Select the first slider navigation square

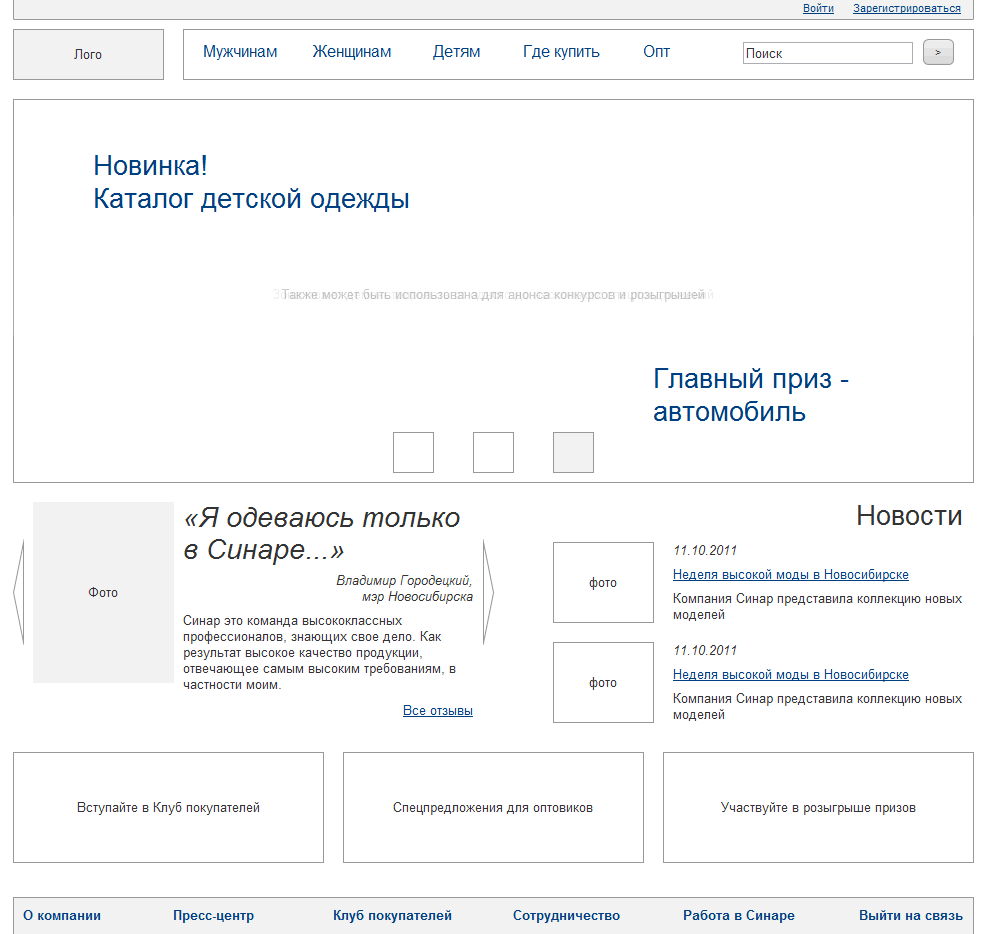pyautogui.click(x=413, y=452)
